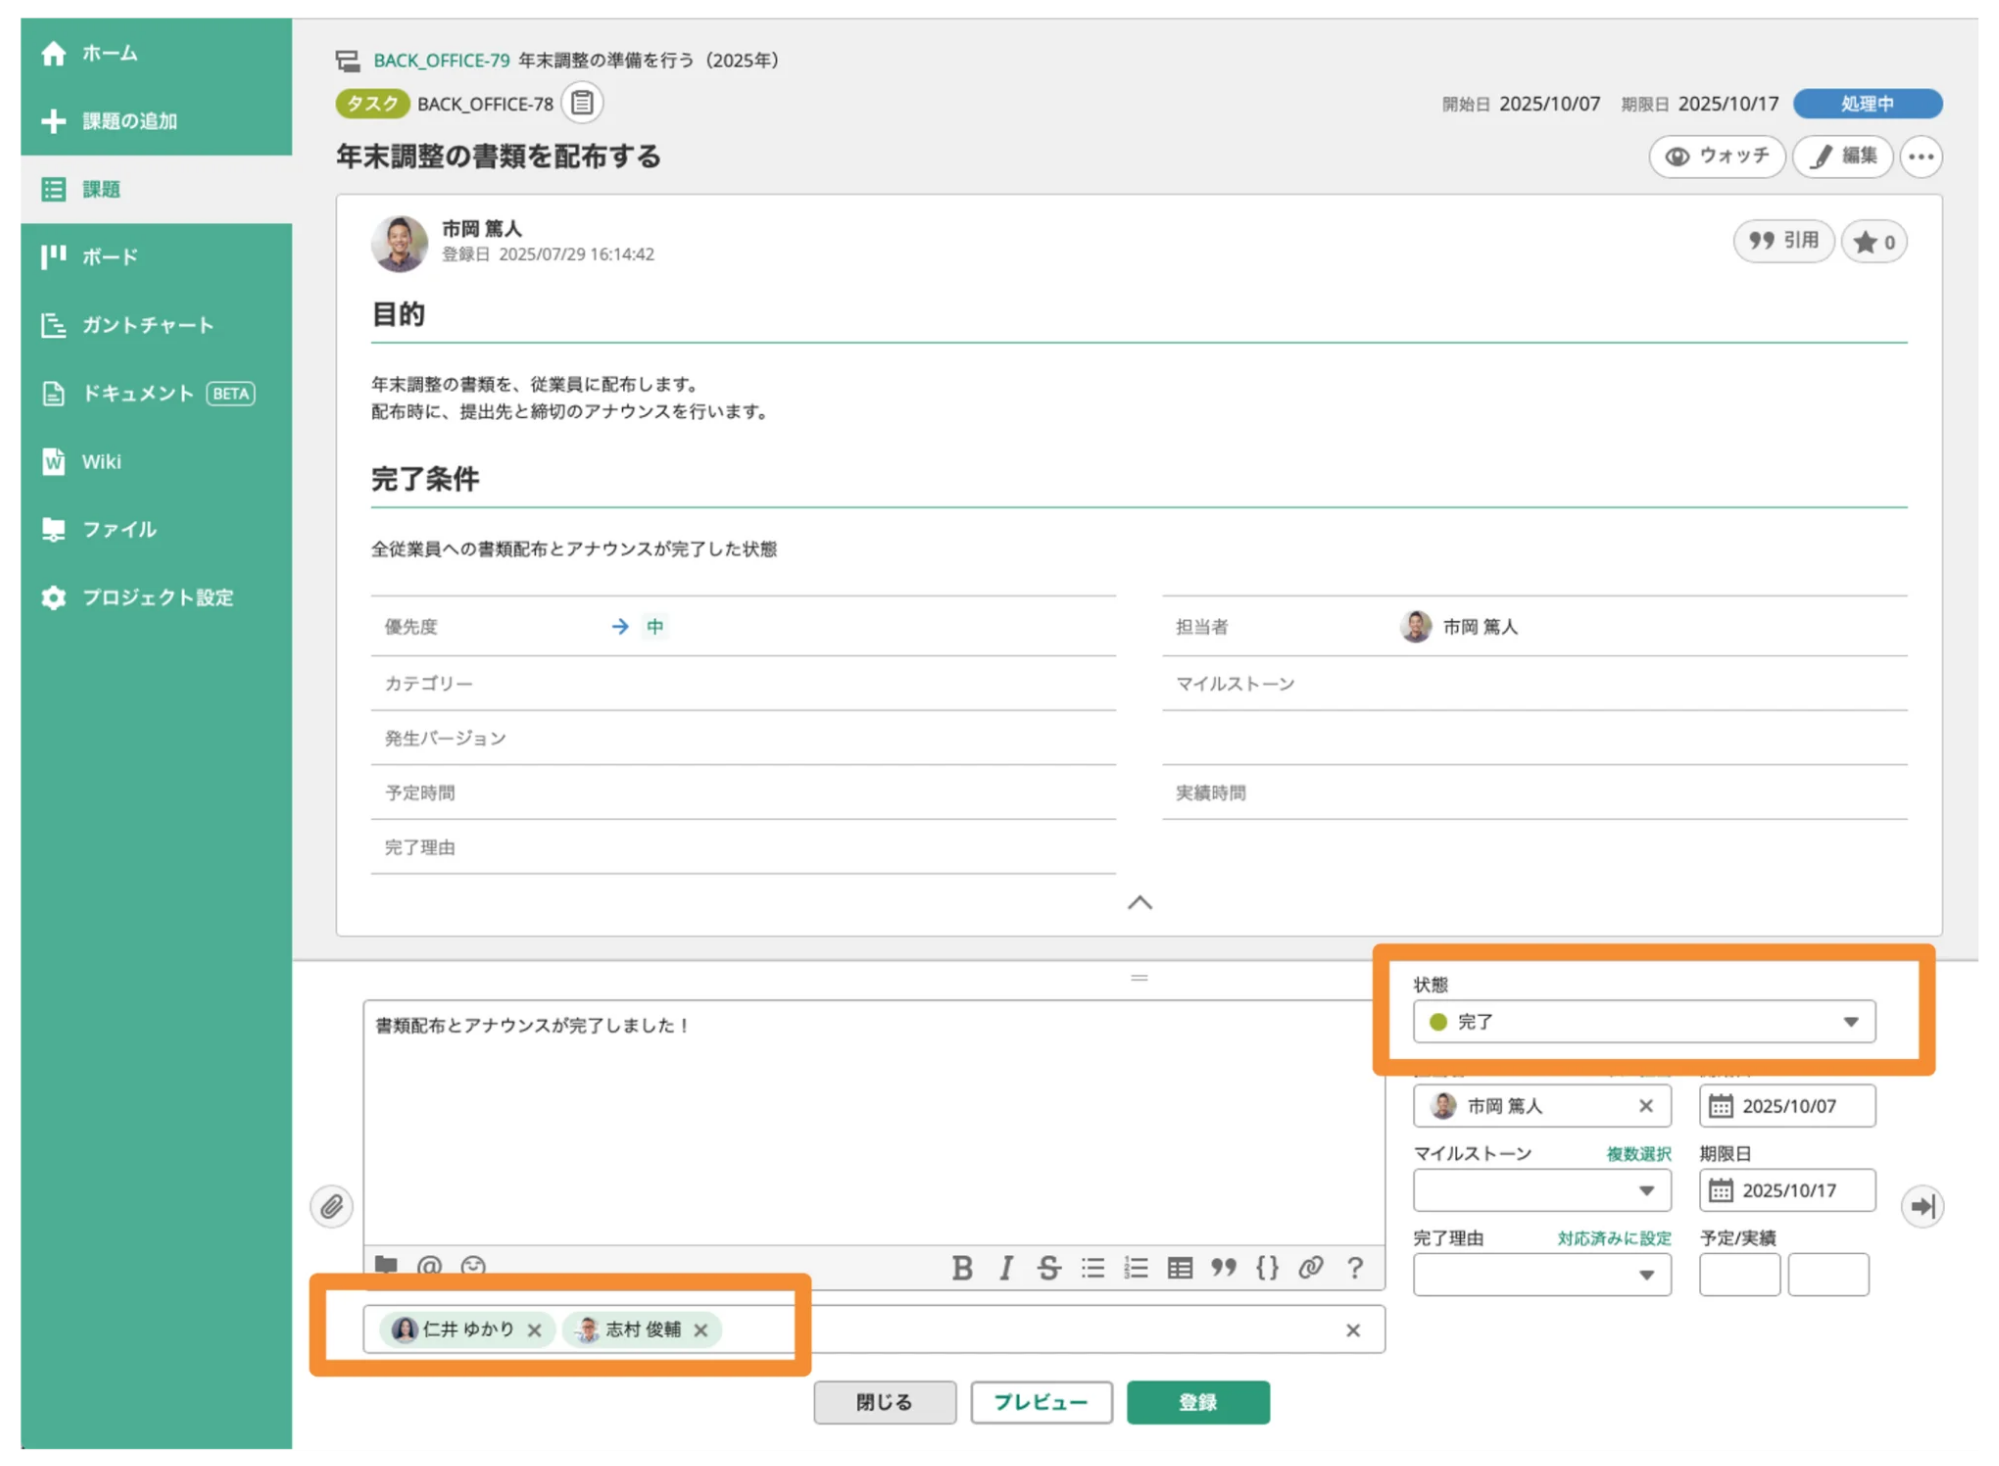This screenshot has height=1466, width=1999.
Task: Click the 閉じる button
Action: (x=885, y=1402)
